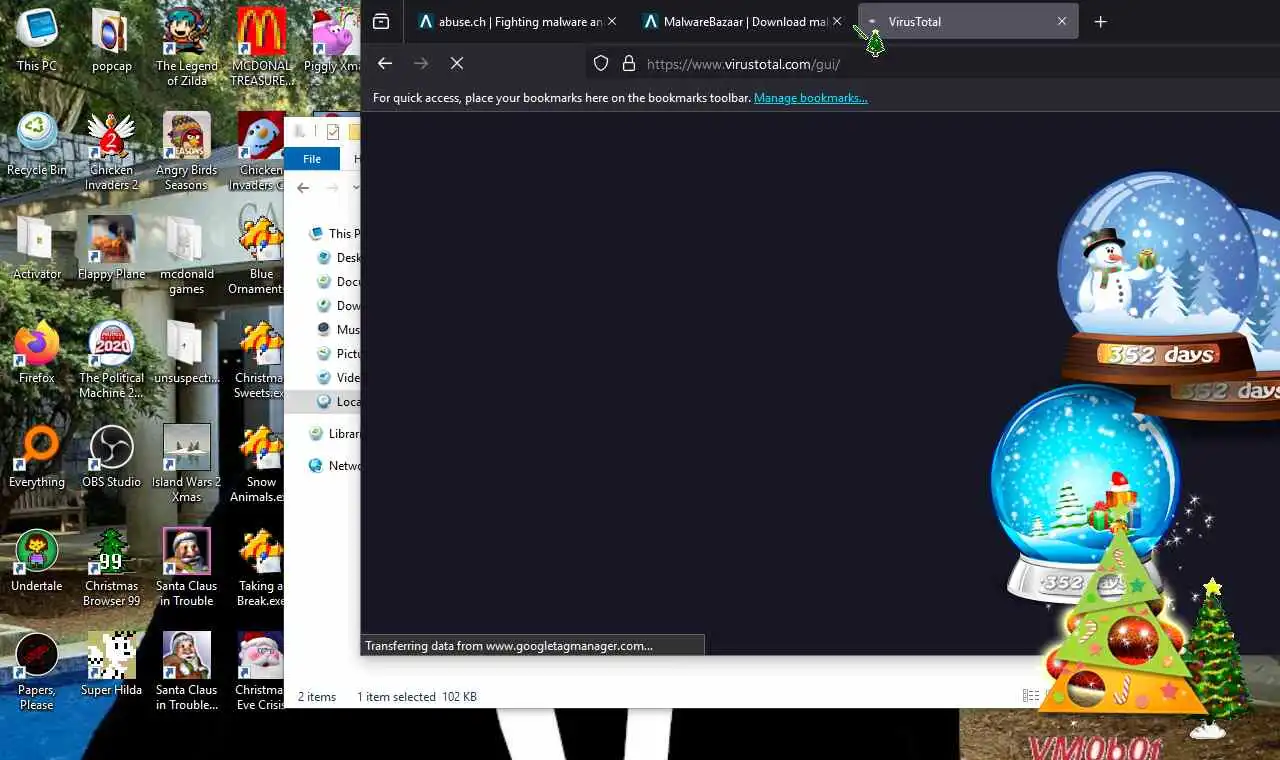Viewport: 1280px width, 760px height.
Task: Open the Manage bookmarks link
Action: [811, 98]
